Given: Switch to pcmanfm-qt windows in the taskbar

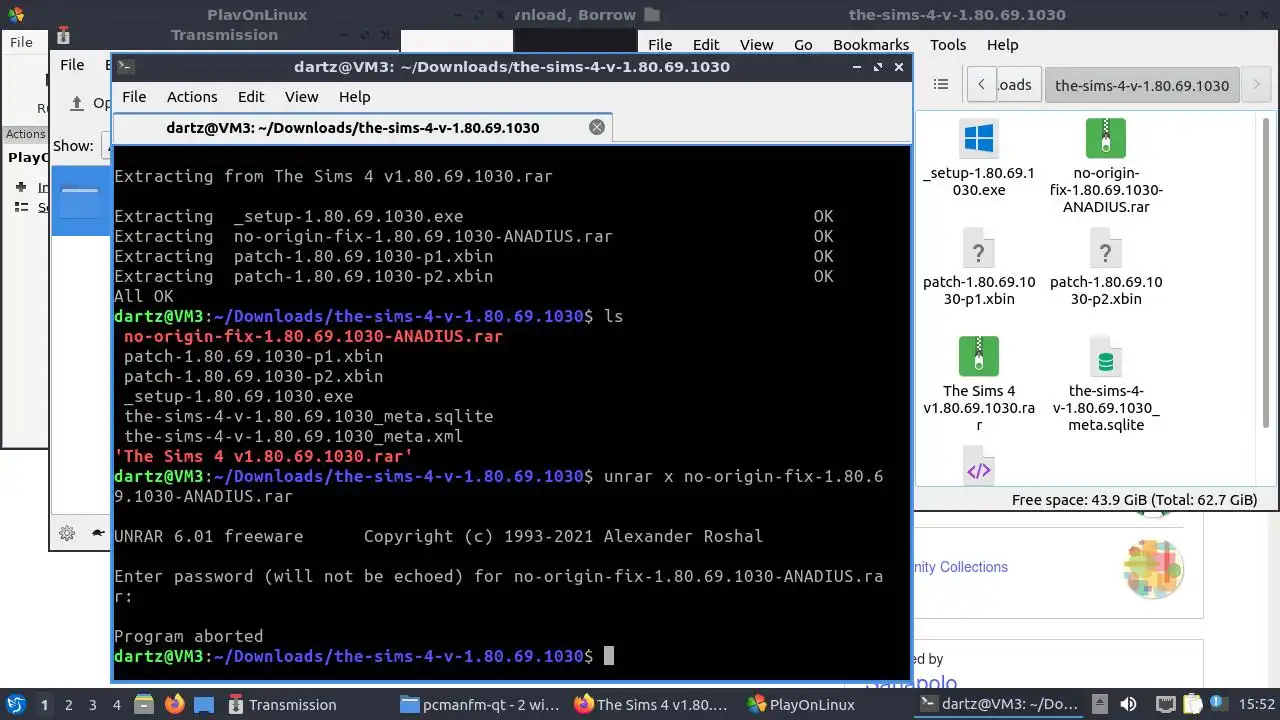Looking at the screenshot, I should point(480,704).
